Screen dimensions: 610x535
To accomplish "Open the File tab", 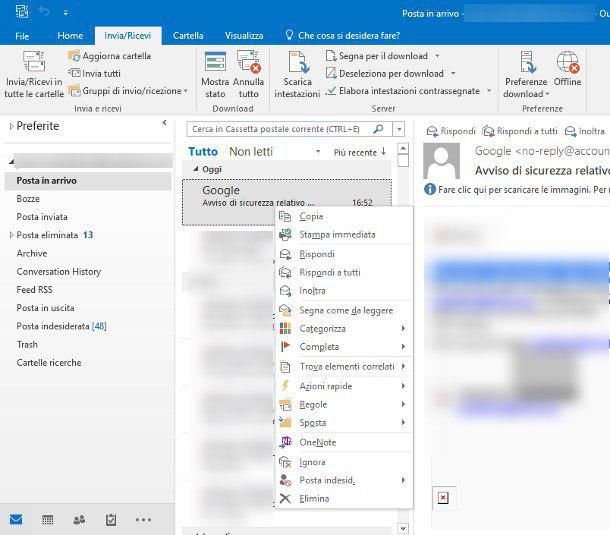I will click(22, 36).
